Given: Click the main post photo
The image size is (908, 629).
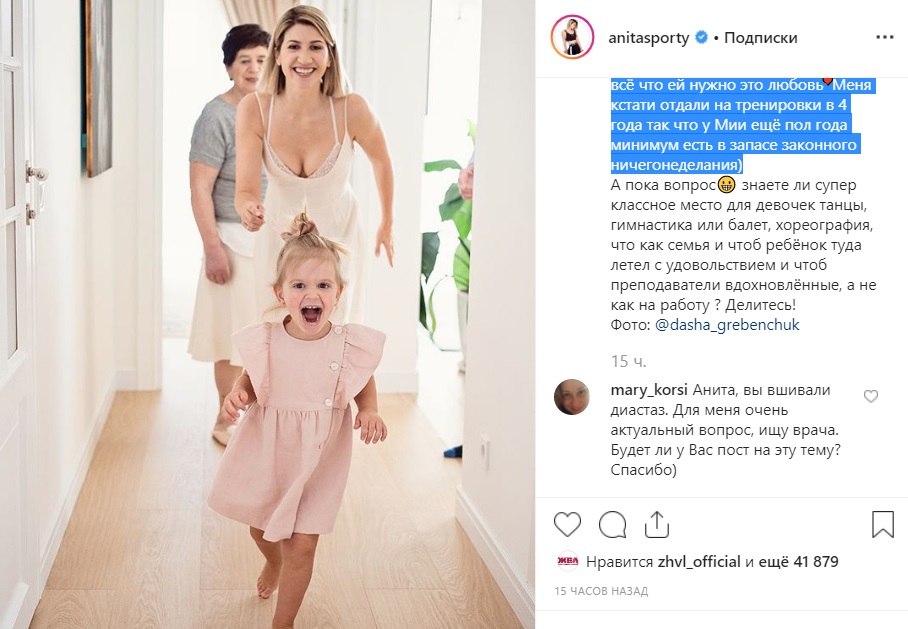Looking at the screenshot, I should [268, 314].
